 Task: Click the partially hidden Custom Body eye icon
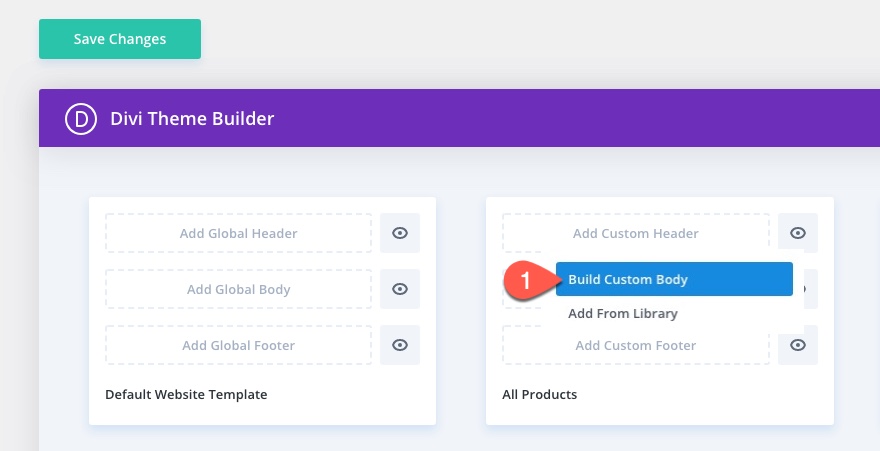pos(806,289)
